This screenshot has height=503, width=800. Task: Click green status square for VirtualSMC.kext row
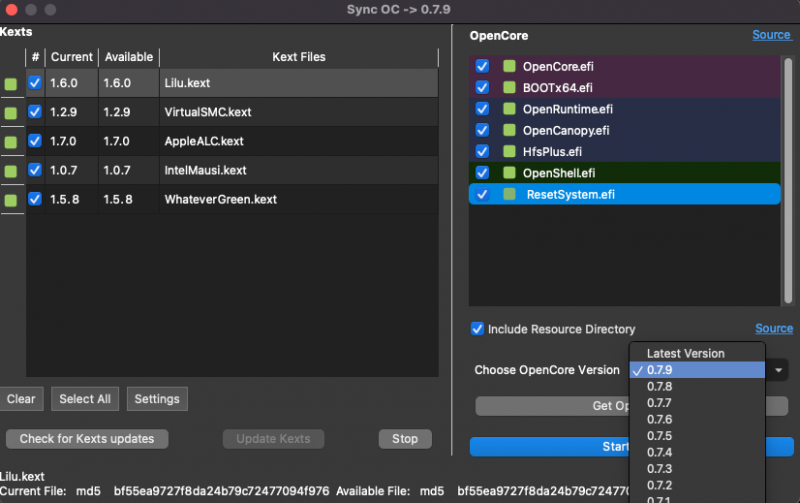tap(10, 113)
